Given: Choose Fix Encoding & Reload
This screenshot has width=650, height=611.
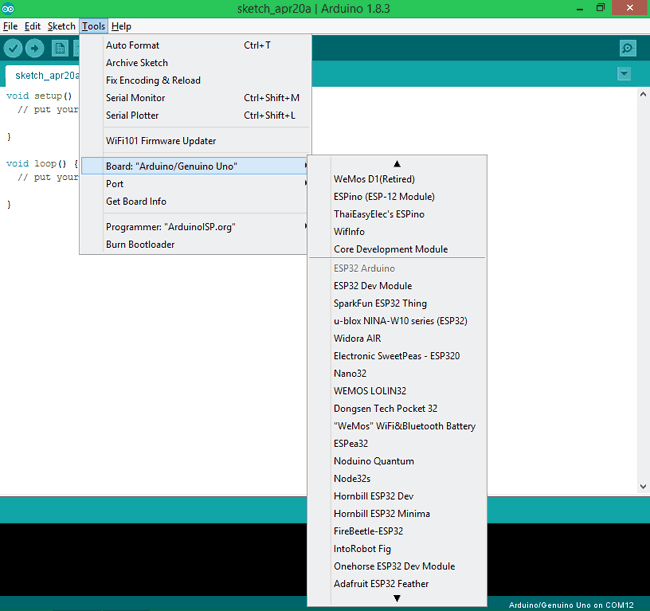Looking at the screenshot, I should click(x=195, y=80).
